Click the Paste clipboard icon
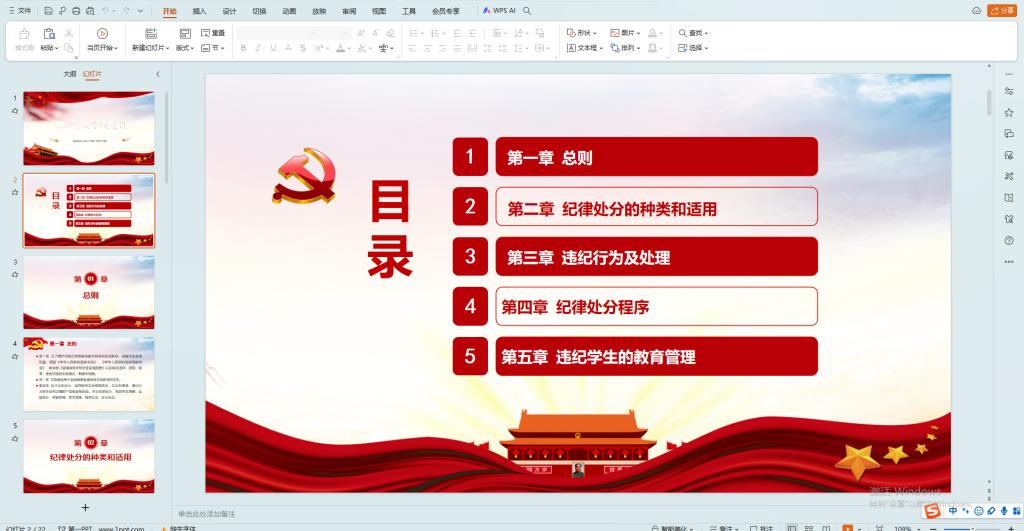The image size is (1024, 531). point(47,34)
